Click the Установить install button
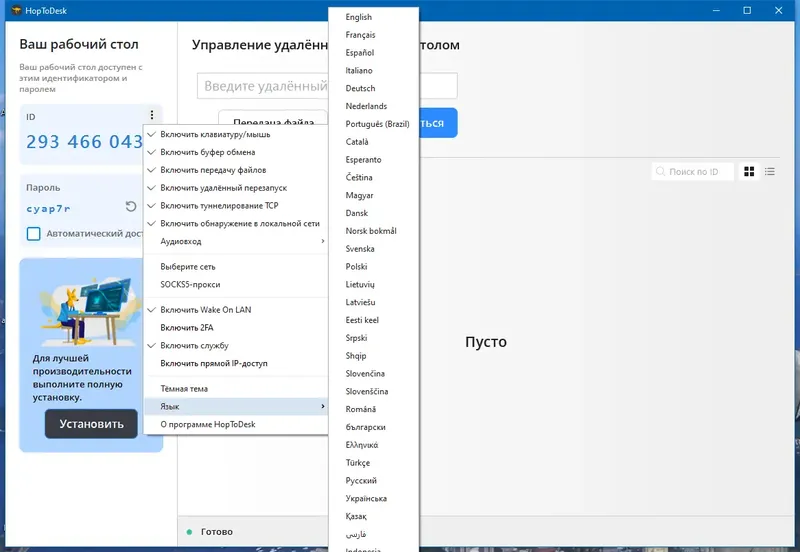The image size is (800, 552). pos(91,424)
